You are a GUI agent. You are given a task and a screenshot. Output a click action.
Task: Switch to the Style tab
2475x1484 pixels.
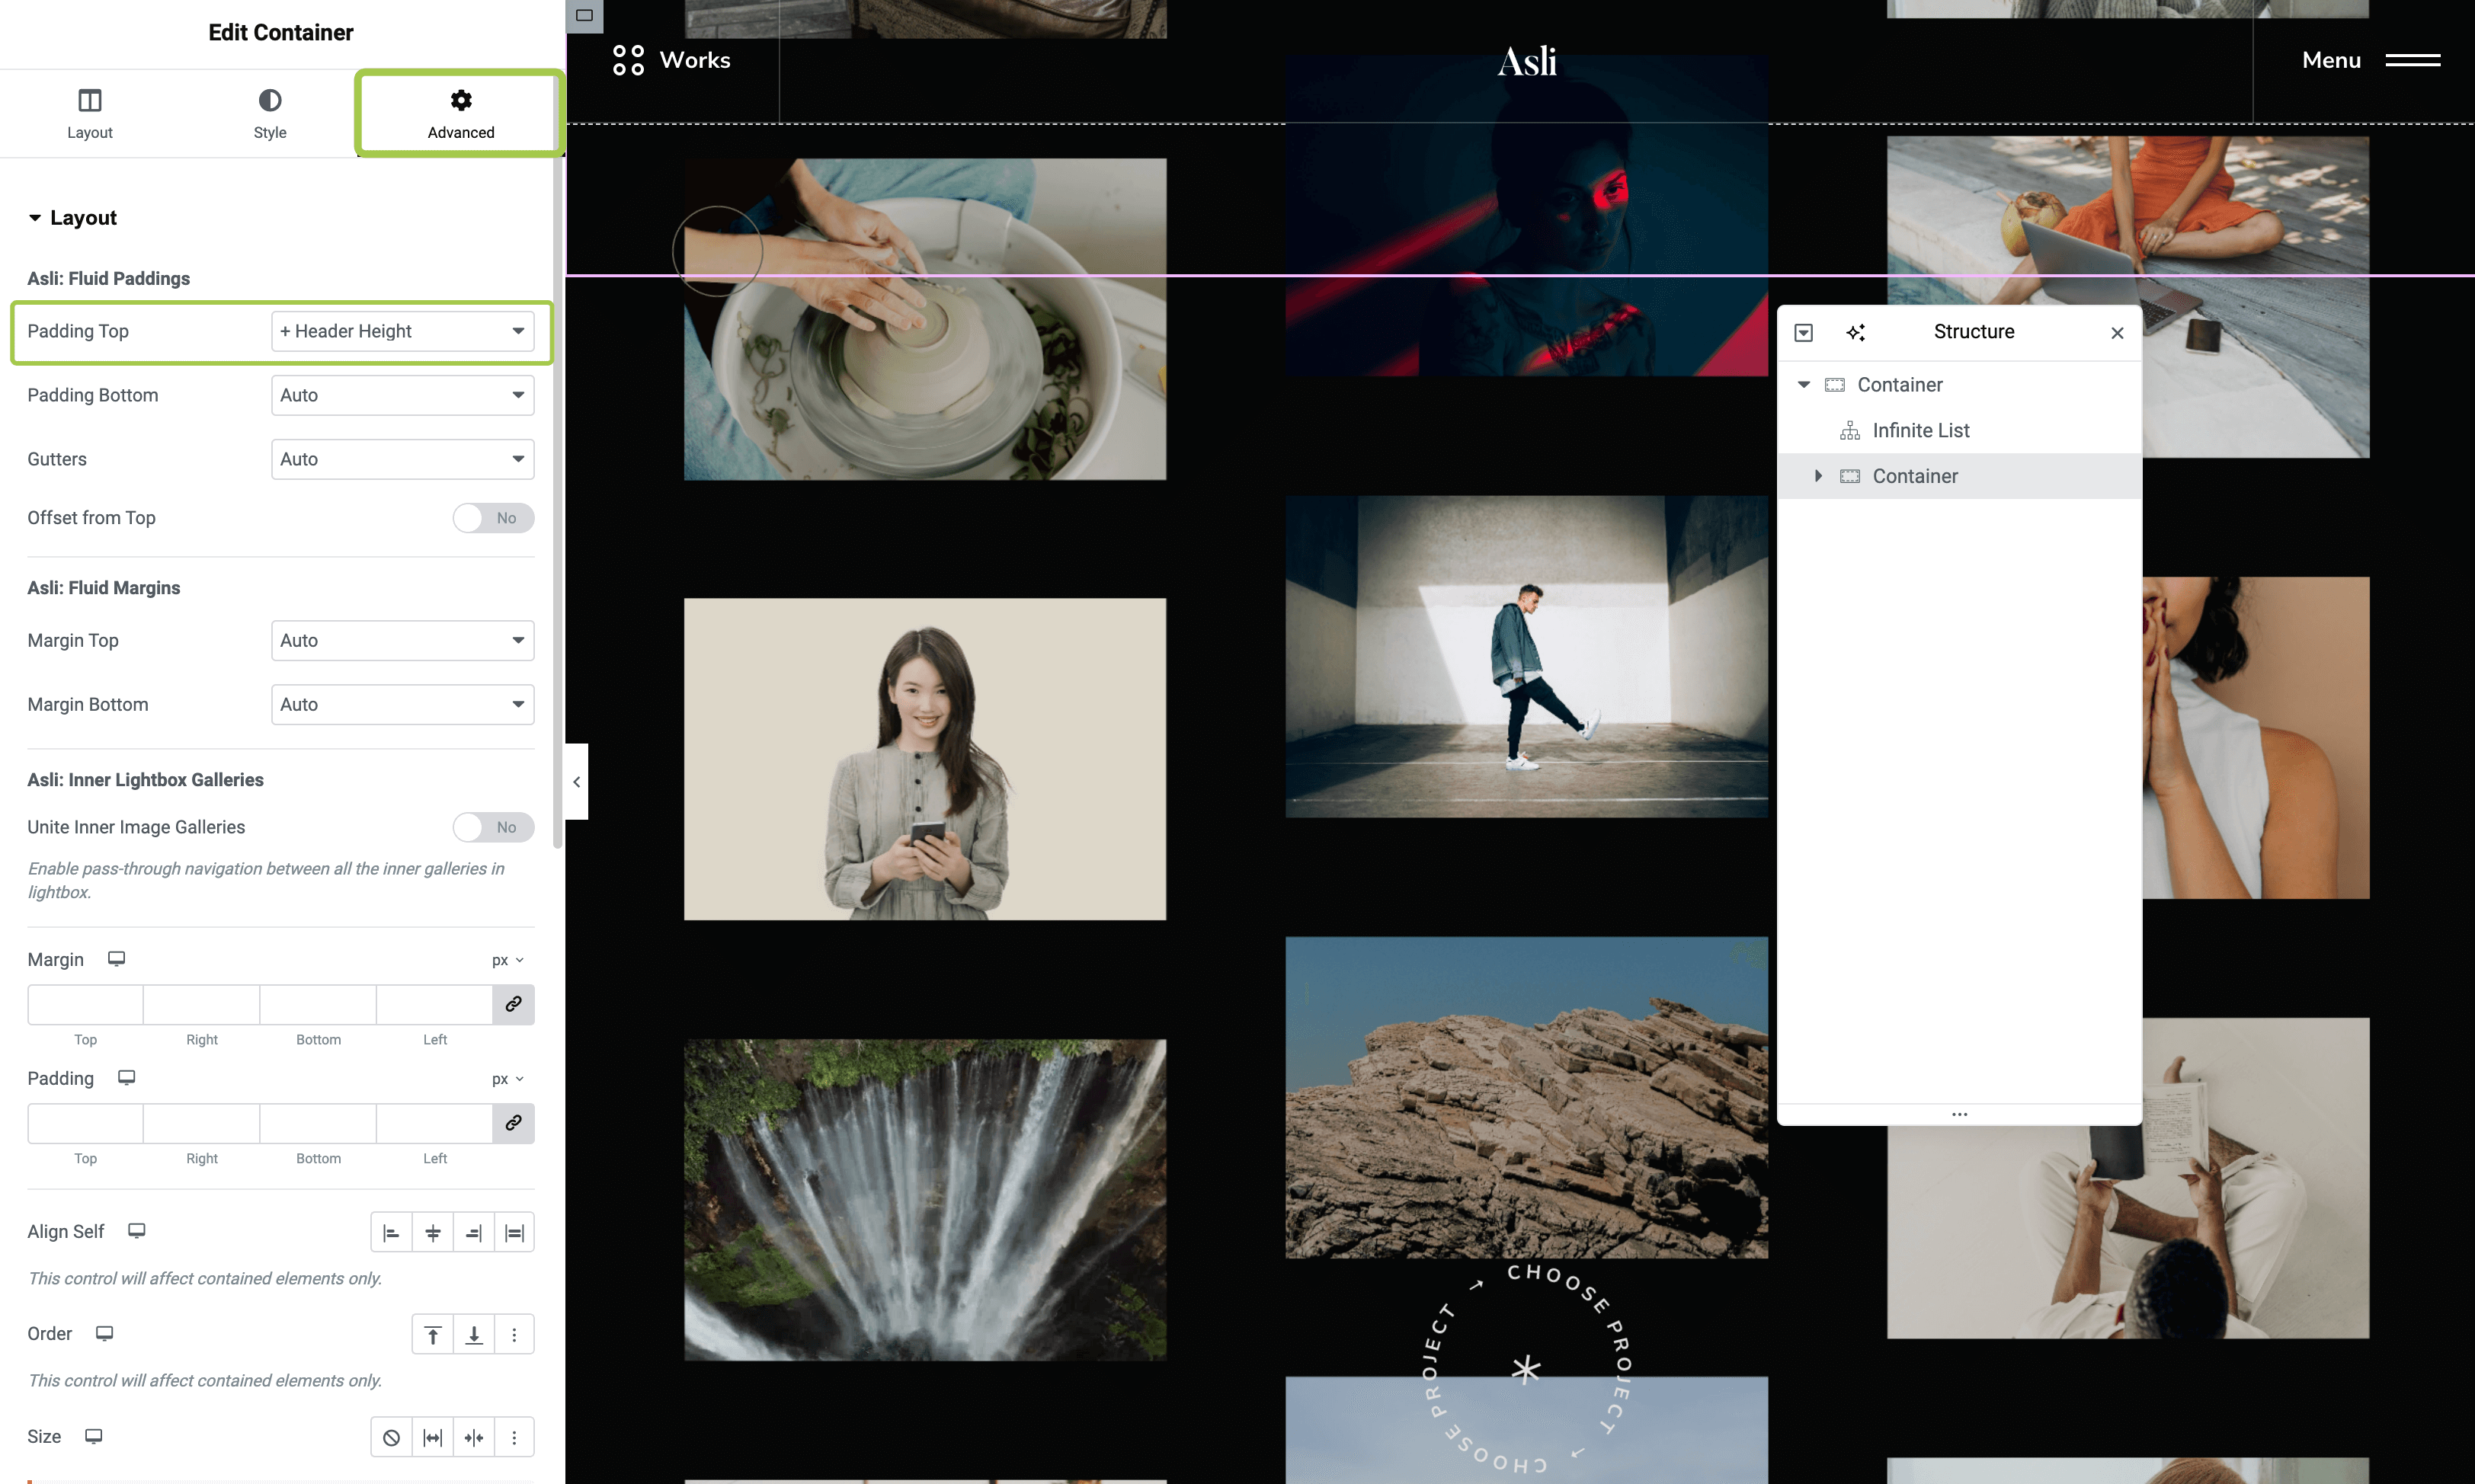point(269,113)
